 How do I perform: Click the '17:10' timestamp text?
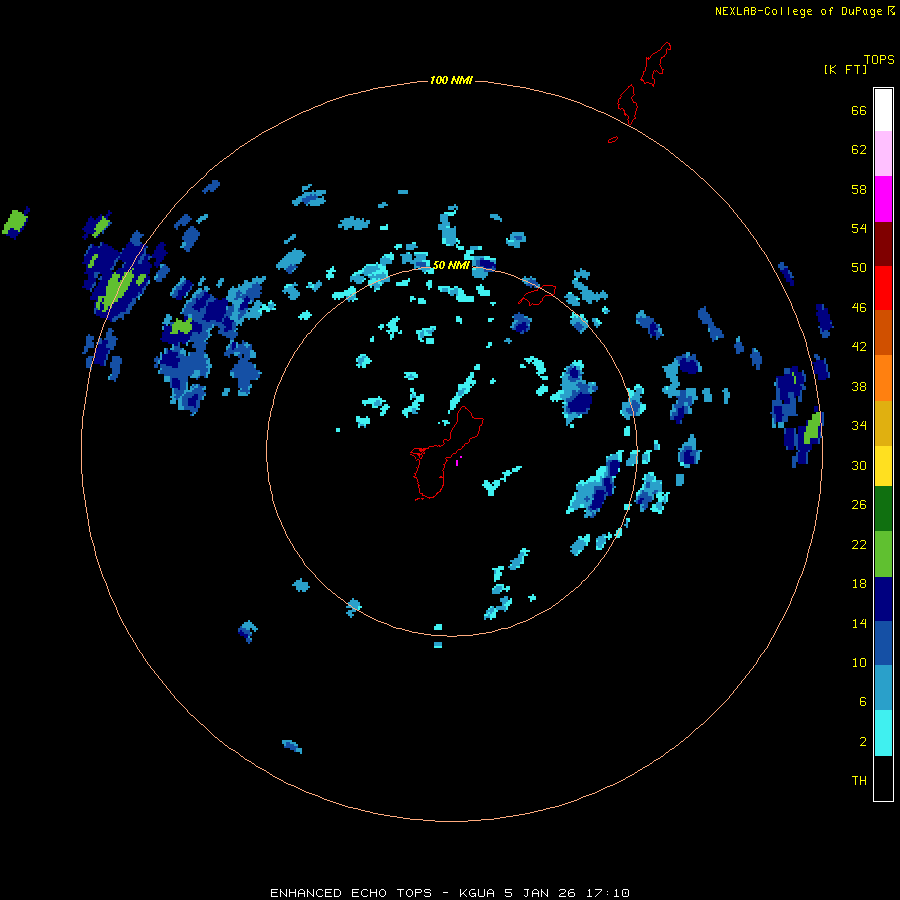(x=608, y=893)
